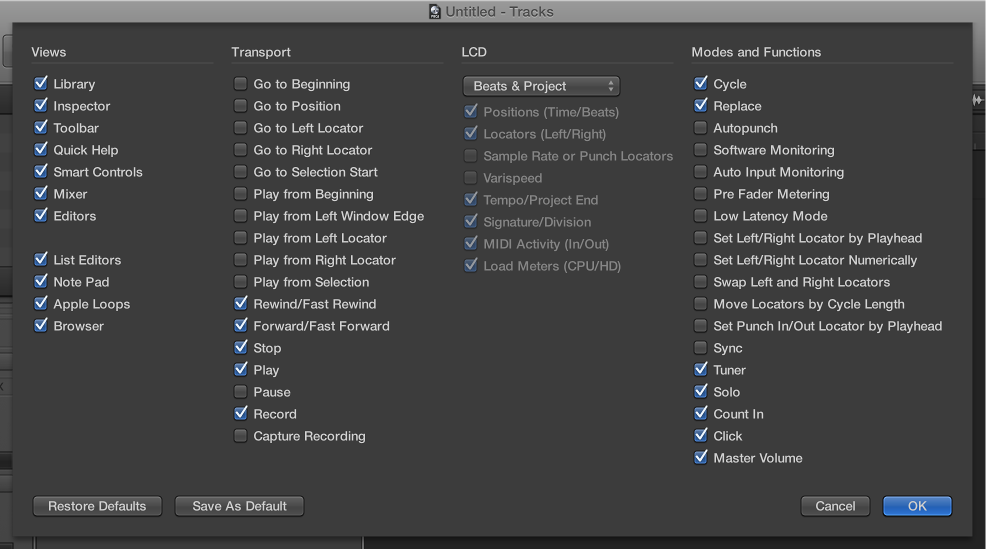Click Save As Default button
The width and height of the screenshot is (986, 550).
coord(239,506)
